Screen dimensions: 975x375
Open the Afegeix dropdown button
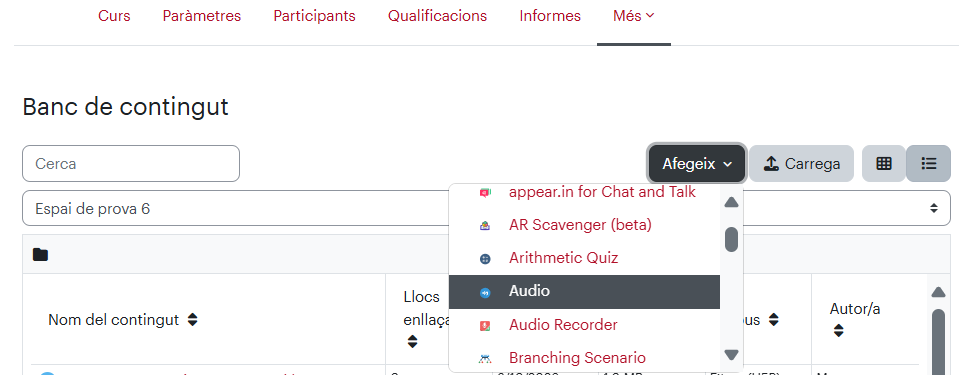697,164
